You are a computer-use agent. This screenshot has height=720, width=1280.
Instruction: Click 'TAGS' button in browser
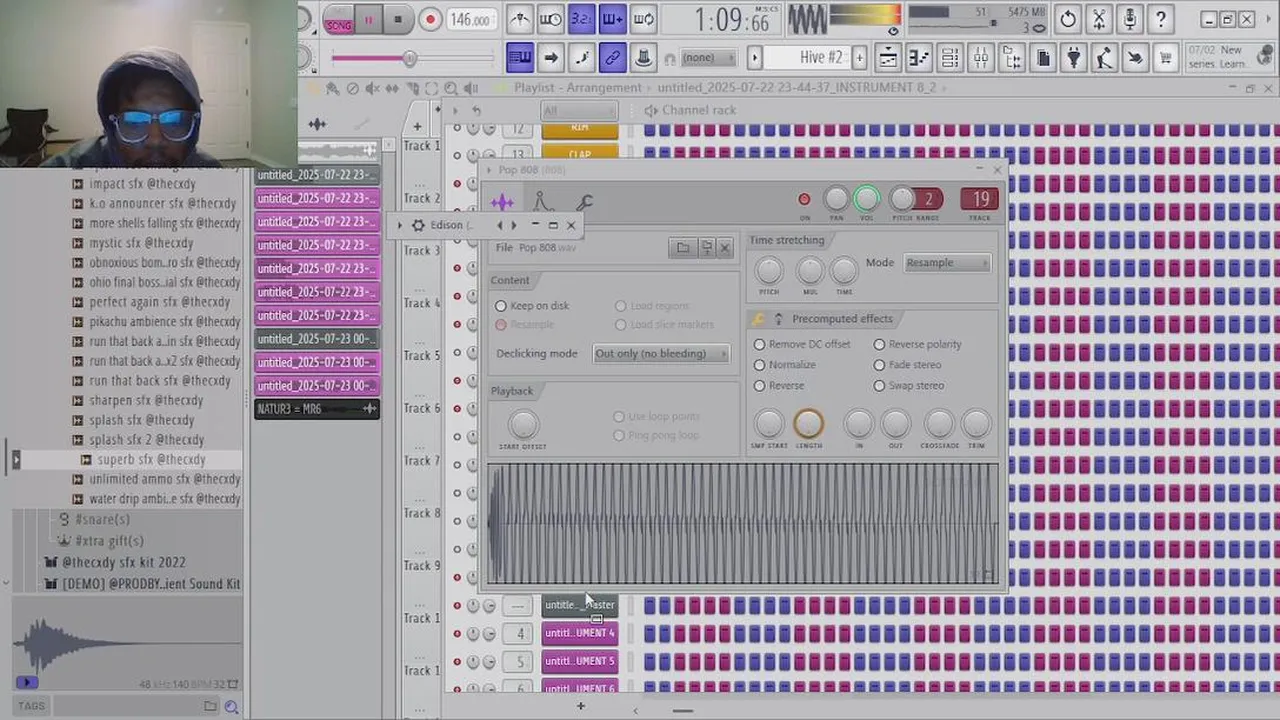click(x=31, y=706)
